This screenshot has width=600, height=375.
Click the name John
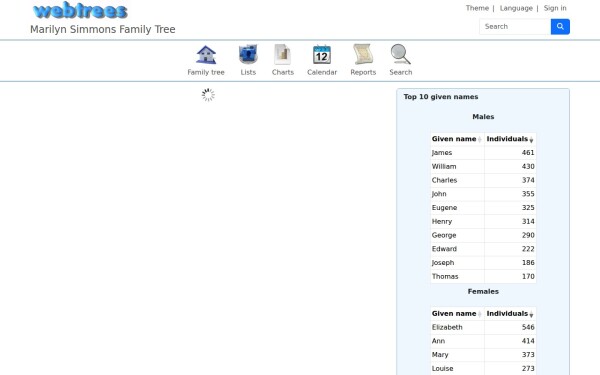pyautogui.click(x=439, y=194)
